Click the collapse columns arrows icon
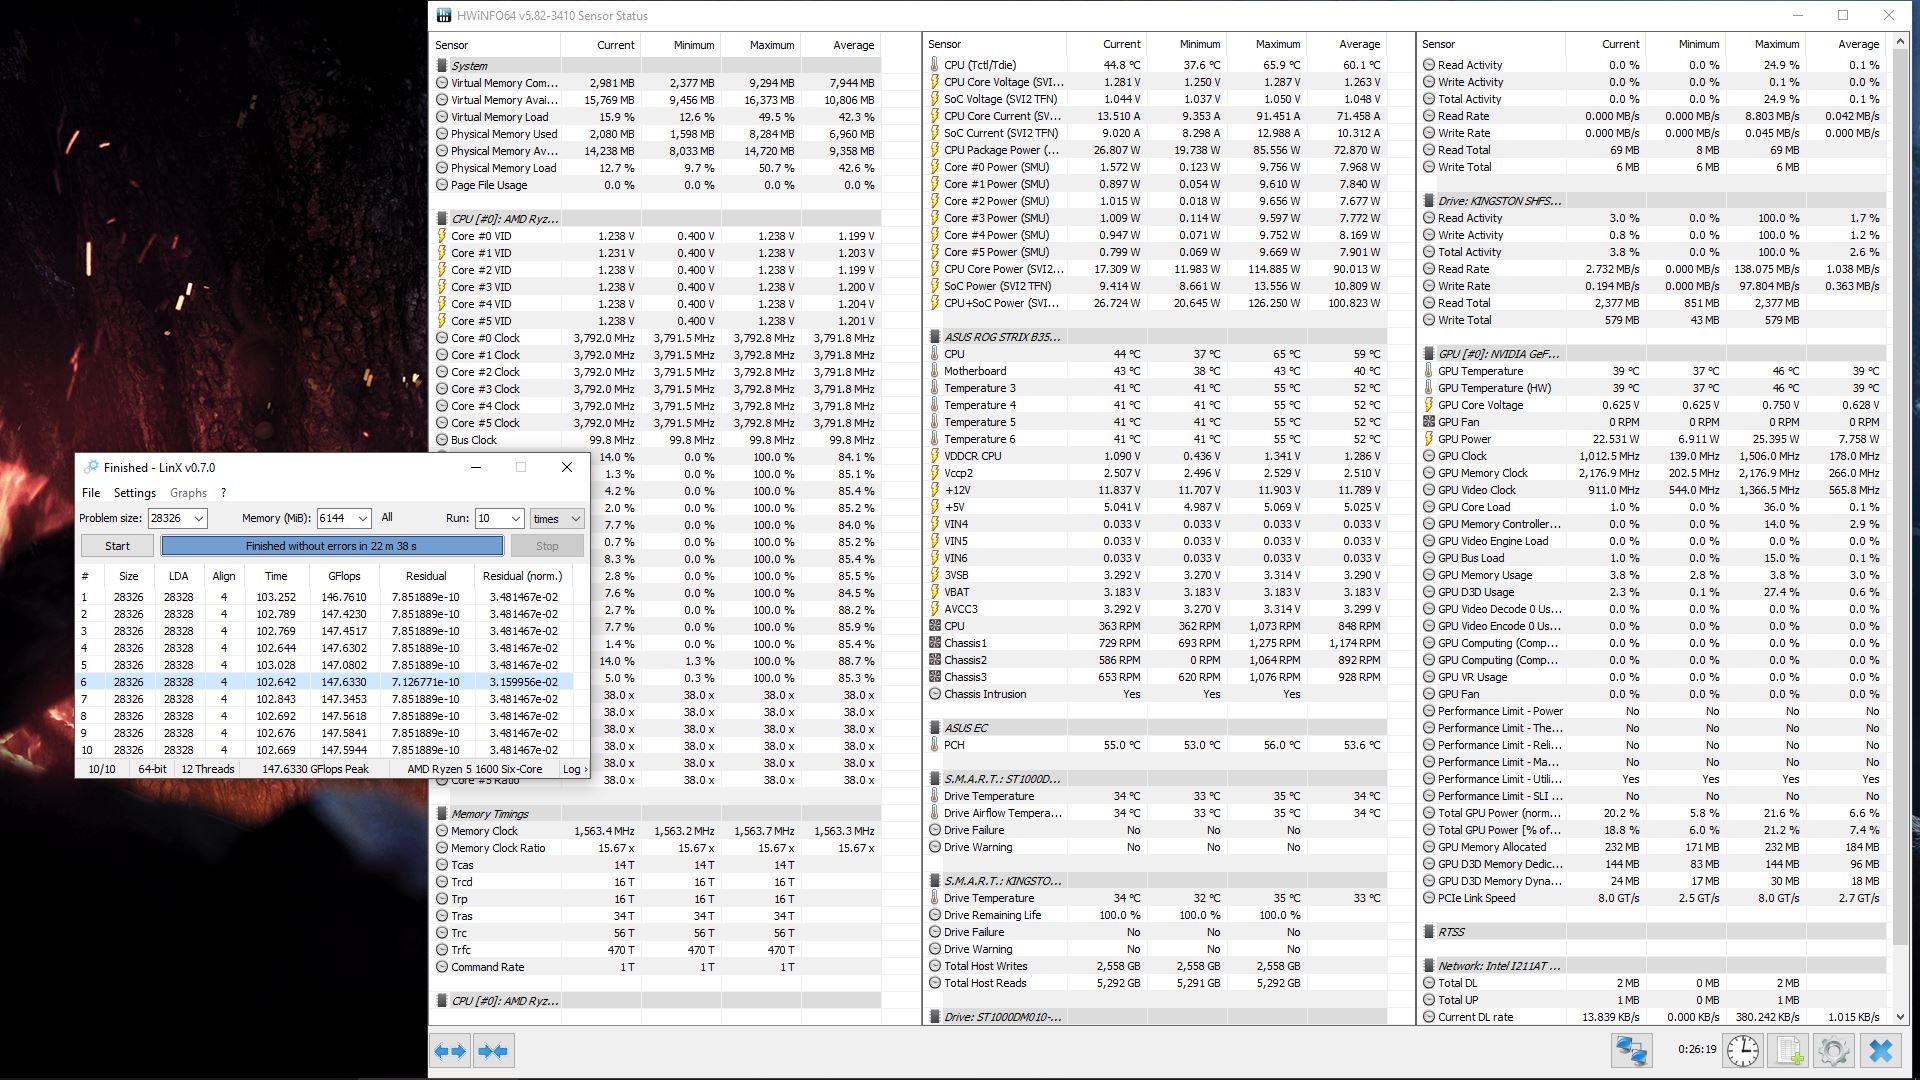The image size is (1920, 1080). [x=493, y=1051]
